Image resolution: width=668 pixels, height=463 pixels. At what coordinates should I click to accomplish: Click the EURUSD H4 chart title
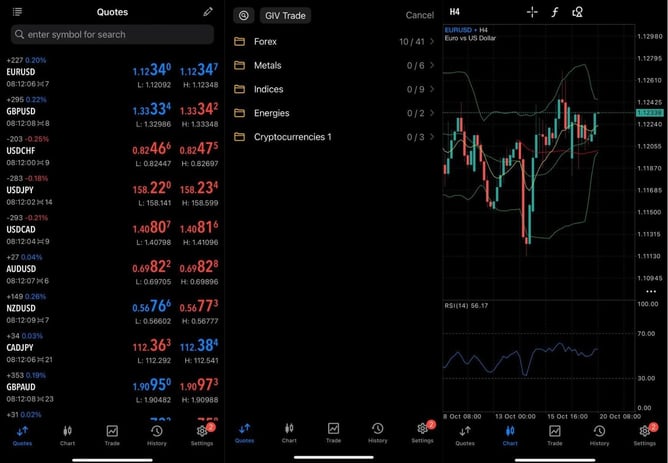click(x=466, y=30)
